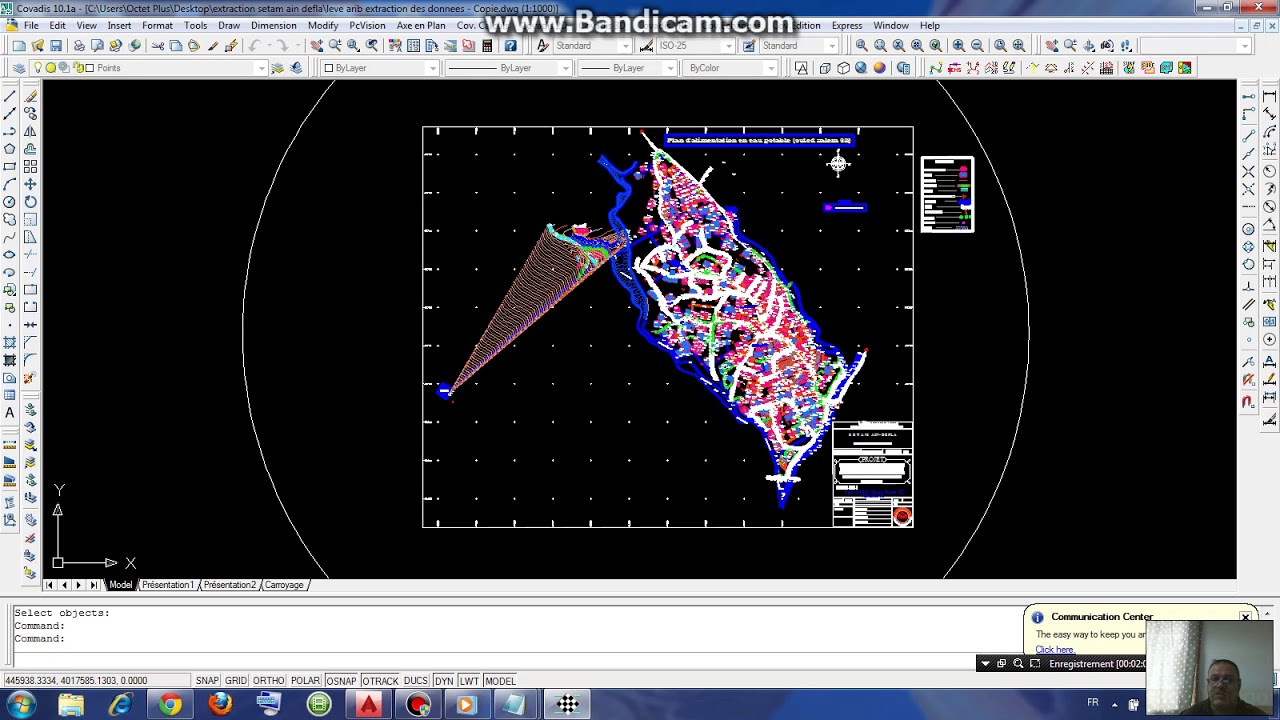The image size is (1280, 720).
Task: Open Chrome from the Windows taskbar
Action: point(170,705)
